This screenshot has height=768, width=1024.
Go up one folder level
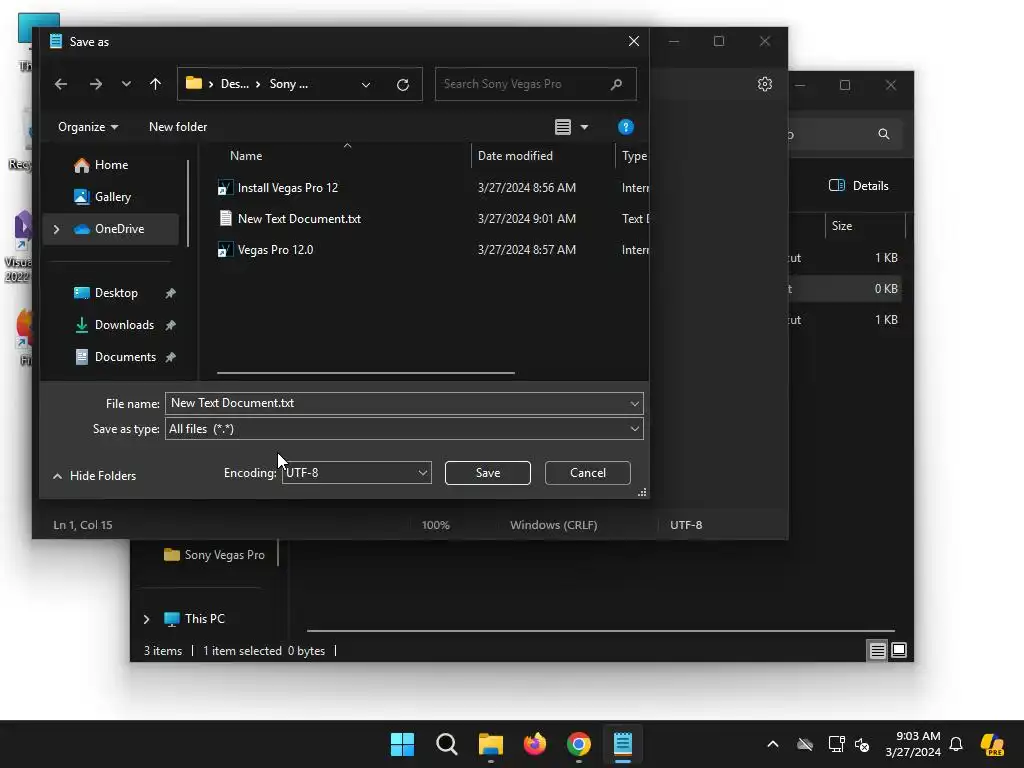click(x=155, y=84)
